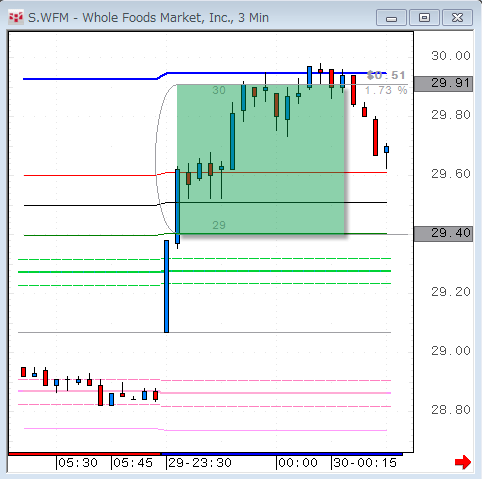The height and width of the screenshot is (479, 482).
Task: Click the 00:00 time axis label
Action: 298,463
